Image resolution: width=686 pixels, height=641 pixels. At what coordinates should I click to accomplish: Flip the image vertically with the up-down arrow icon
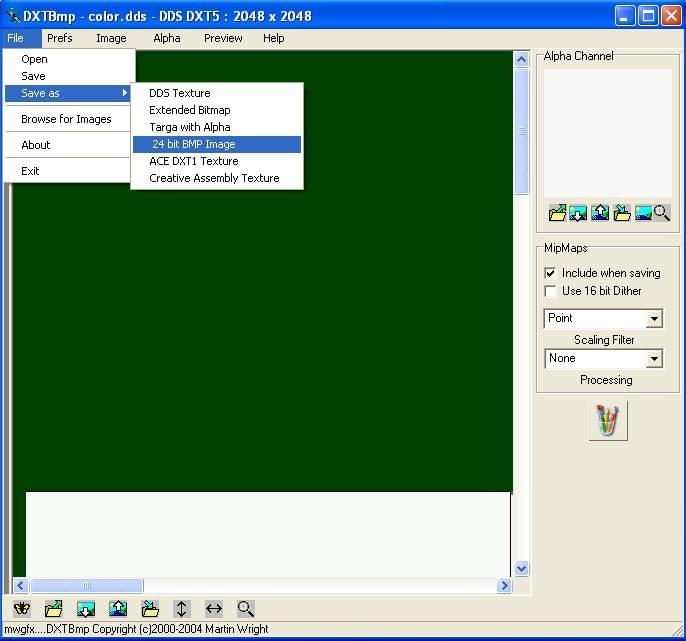182,609
